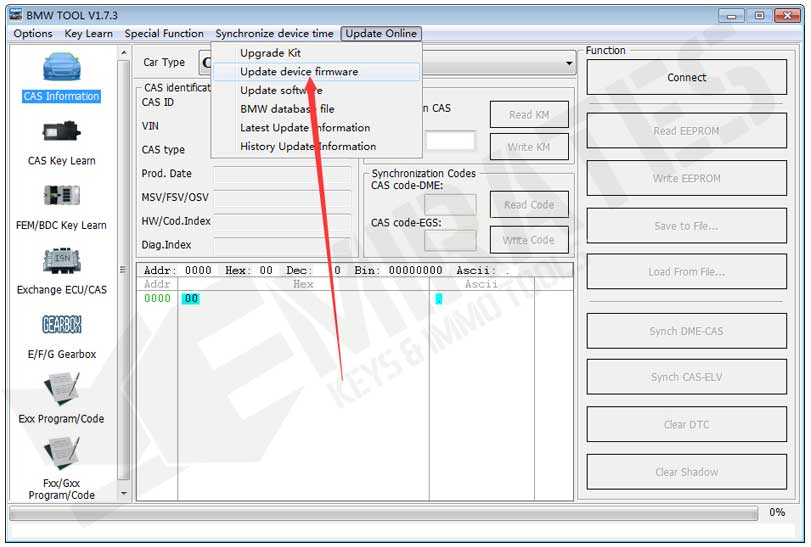Click the Clear Shadow button
The image size is (811, 547).
[x=686, y=472]
